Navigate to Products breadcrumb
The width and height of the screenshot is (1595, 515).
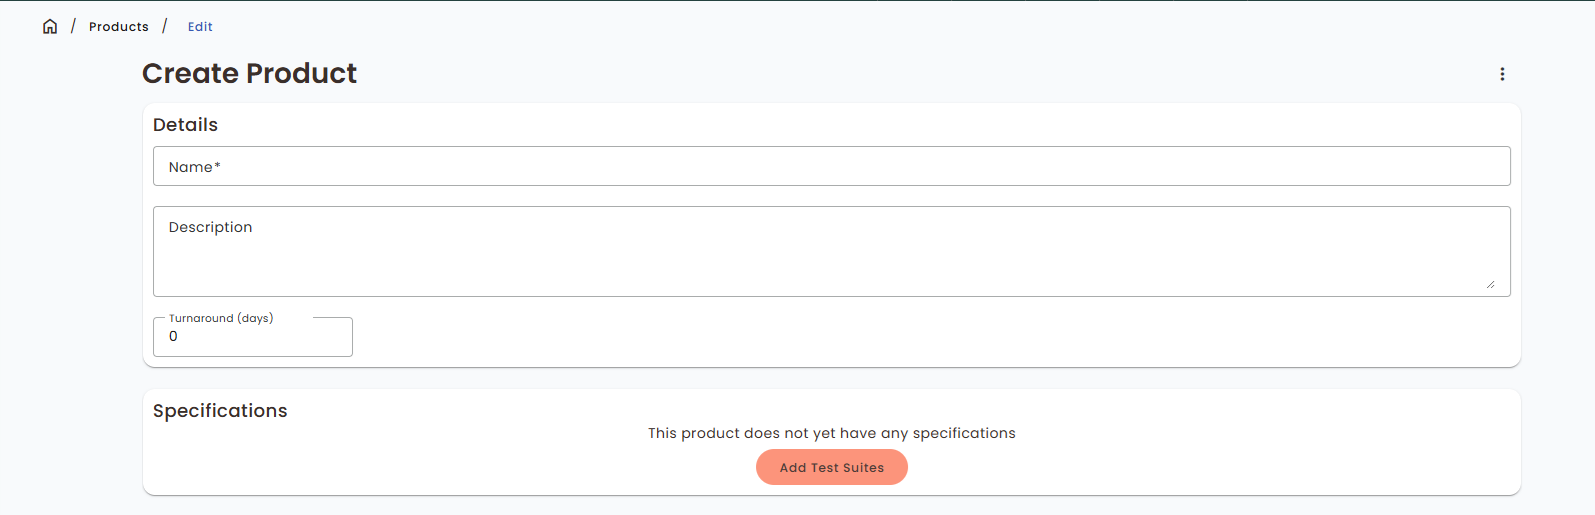118,27
